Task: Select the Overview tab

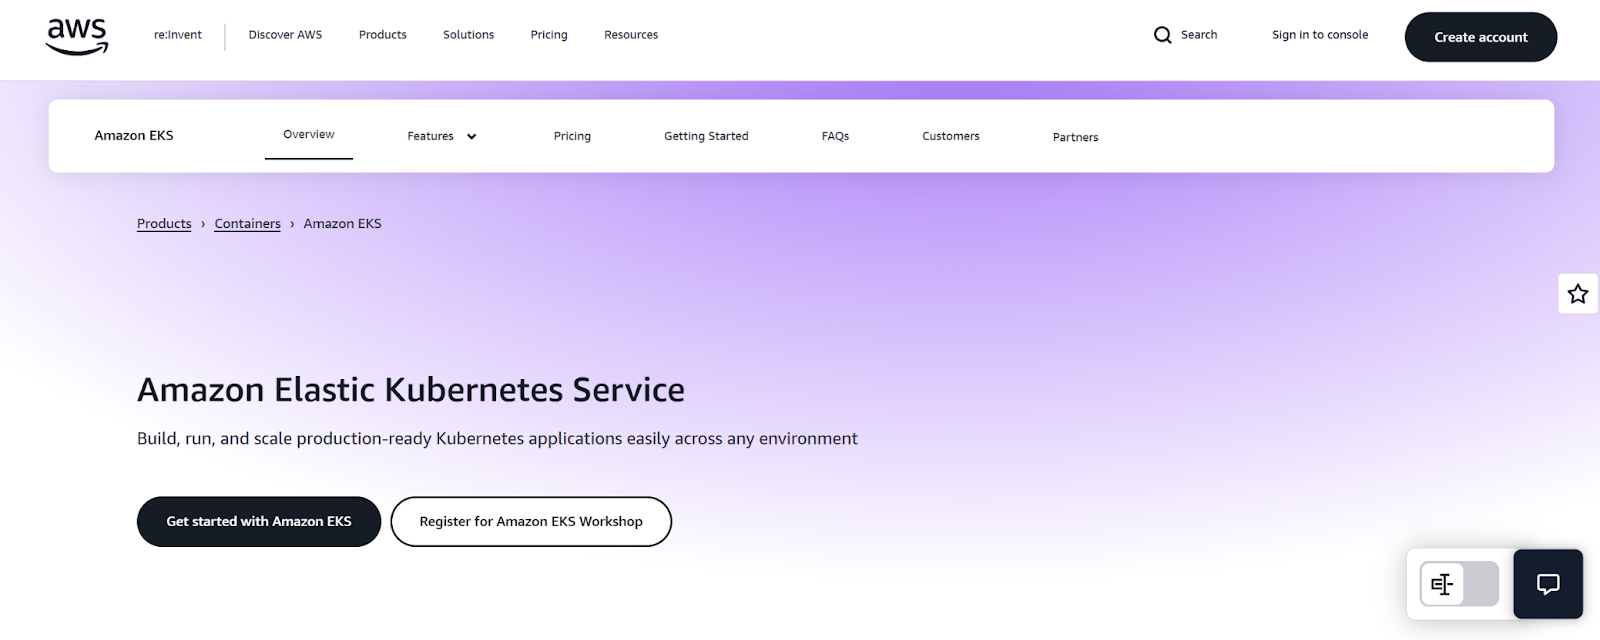Action: [309, 135]
